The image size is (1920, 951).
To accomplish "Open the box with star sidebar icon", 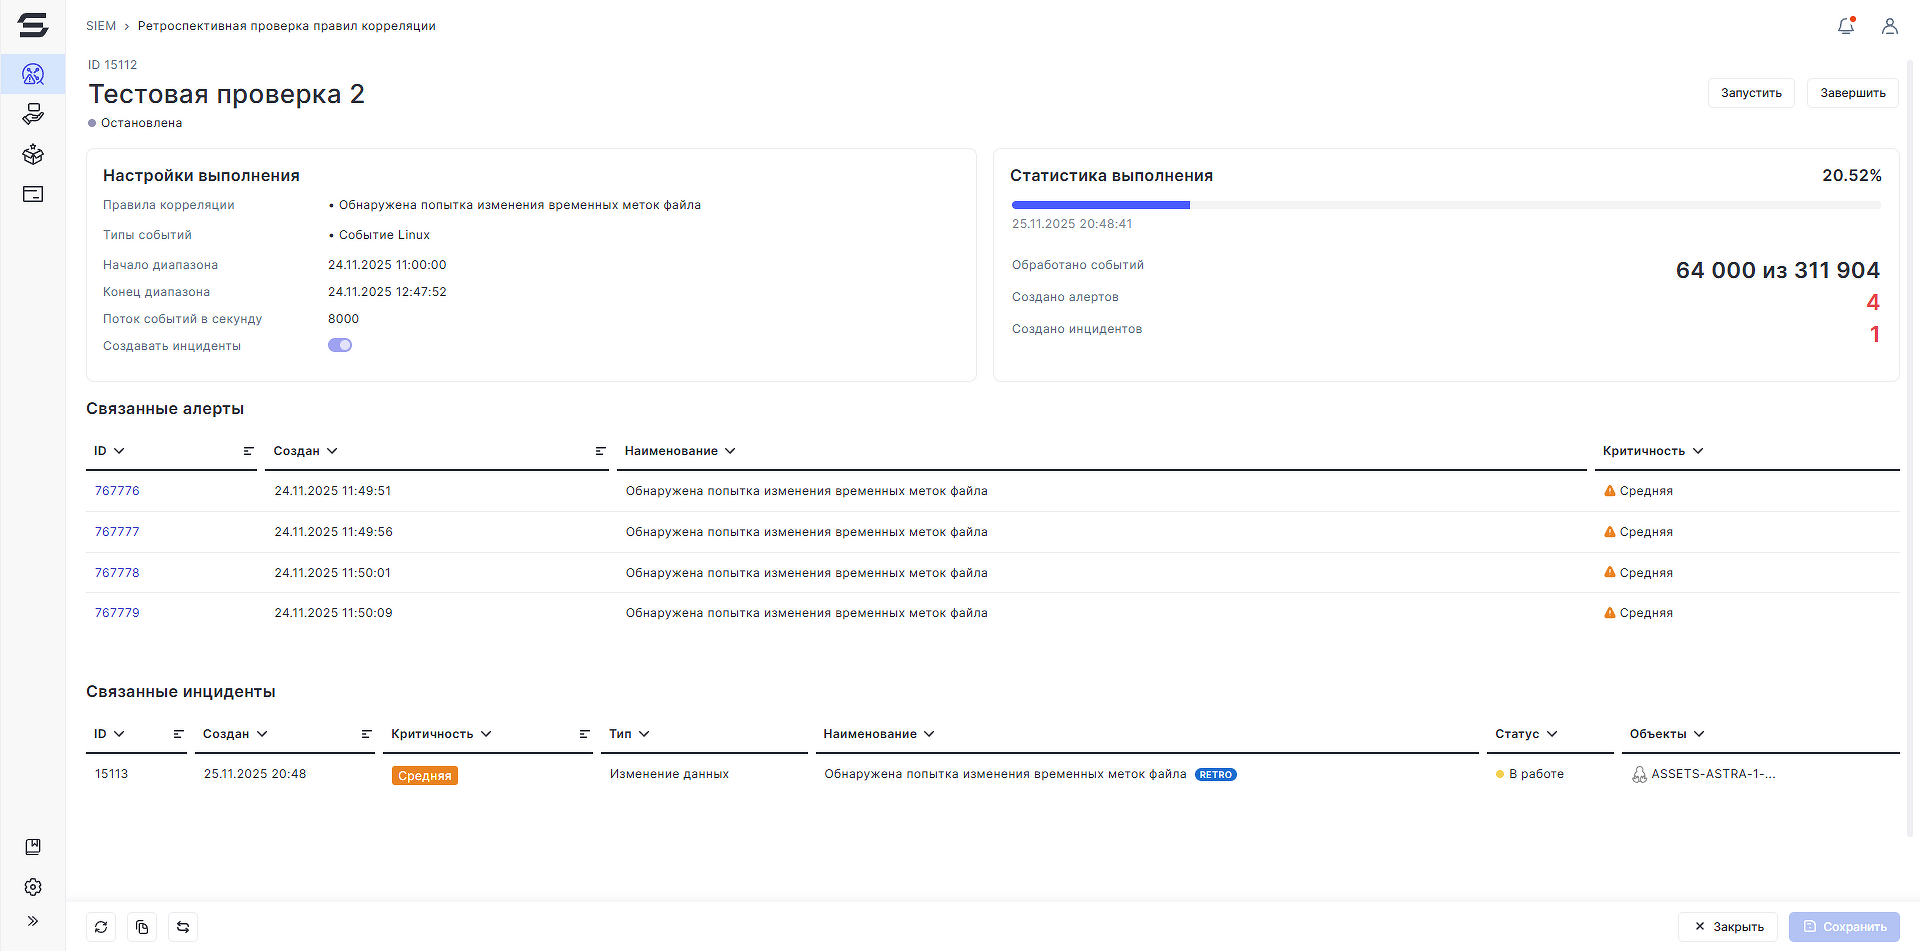I will coord(33,154).
